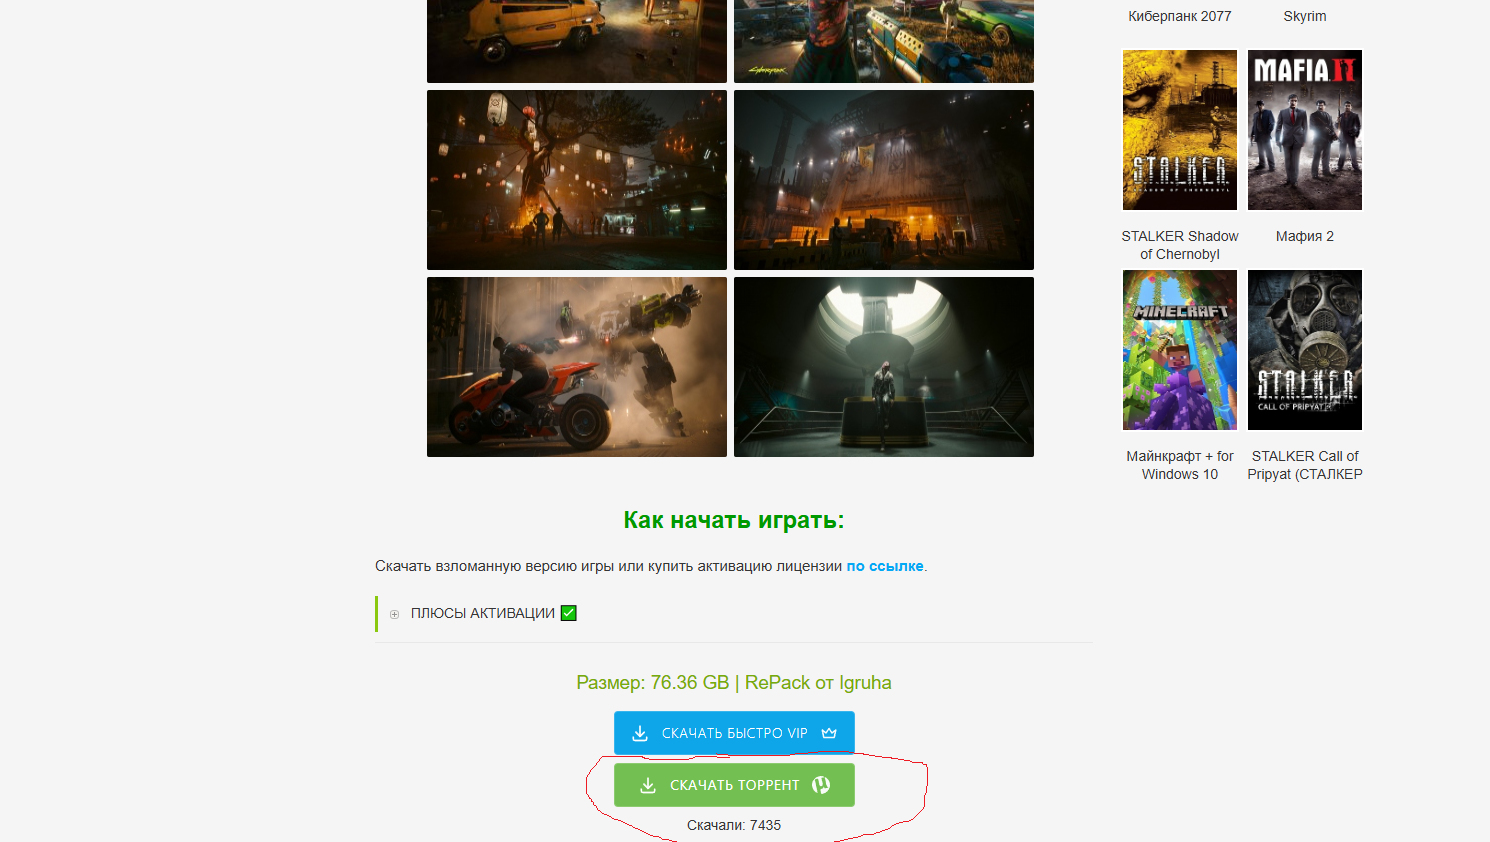View the screenshot of the lantern-lit tree
Screen dimensions: 1490x842
pos(577,180)
